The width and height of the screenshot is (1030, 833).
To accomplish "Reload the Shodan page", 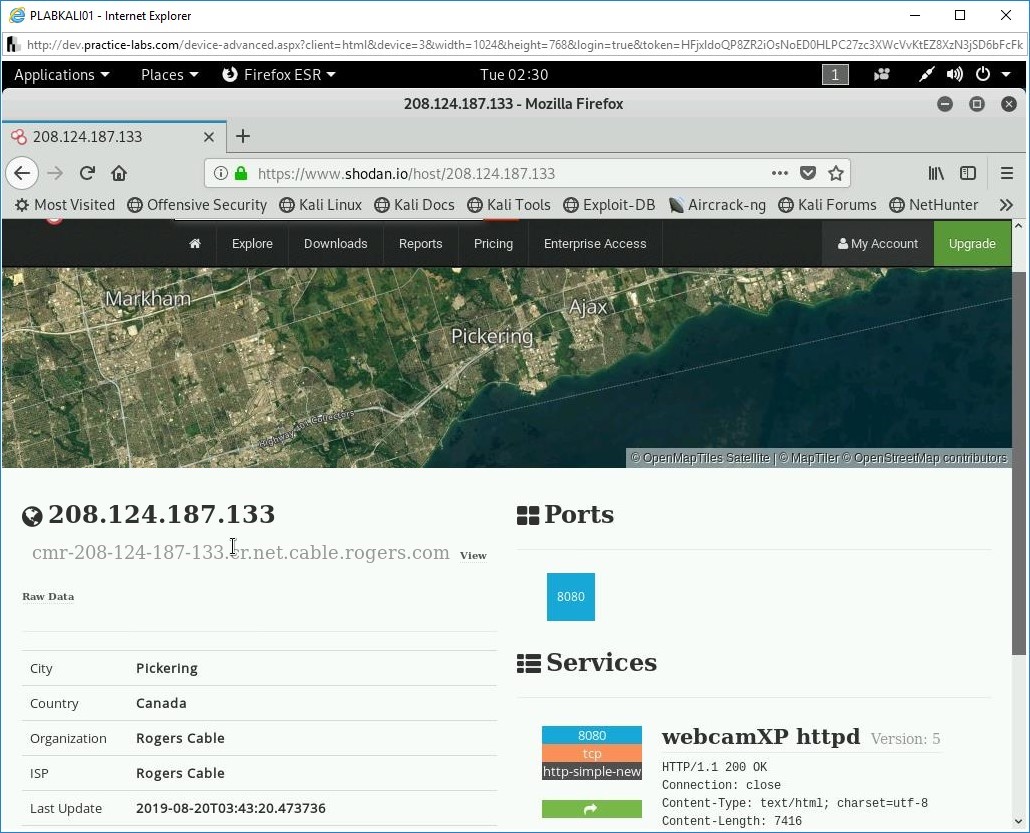I will pos(87,172).
